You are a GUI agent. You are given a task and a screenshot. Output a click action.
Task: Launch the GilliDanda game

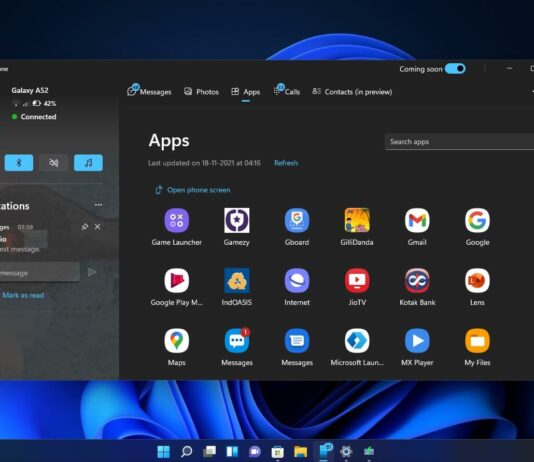coord(357,220)
